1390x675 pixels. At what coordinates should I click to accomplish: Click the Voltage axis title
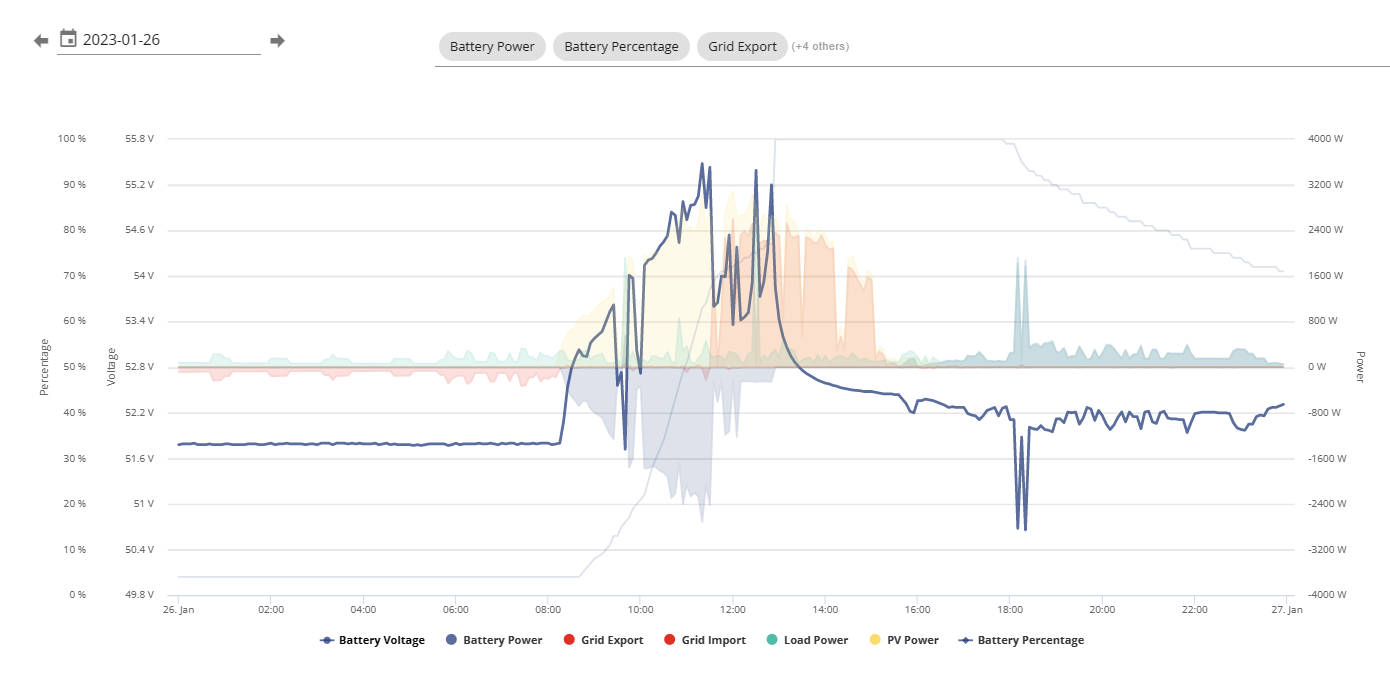[x=112, y=367]
